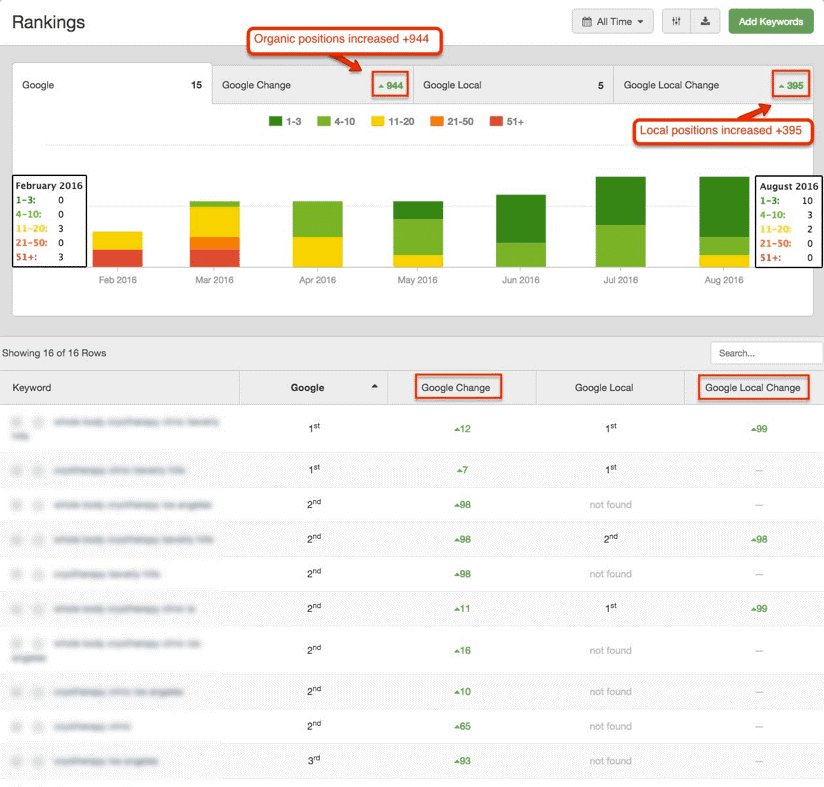
Task: Open the All Time date range dropdown
Action: click(x=613, y=21)
